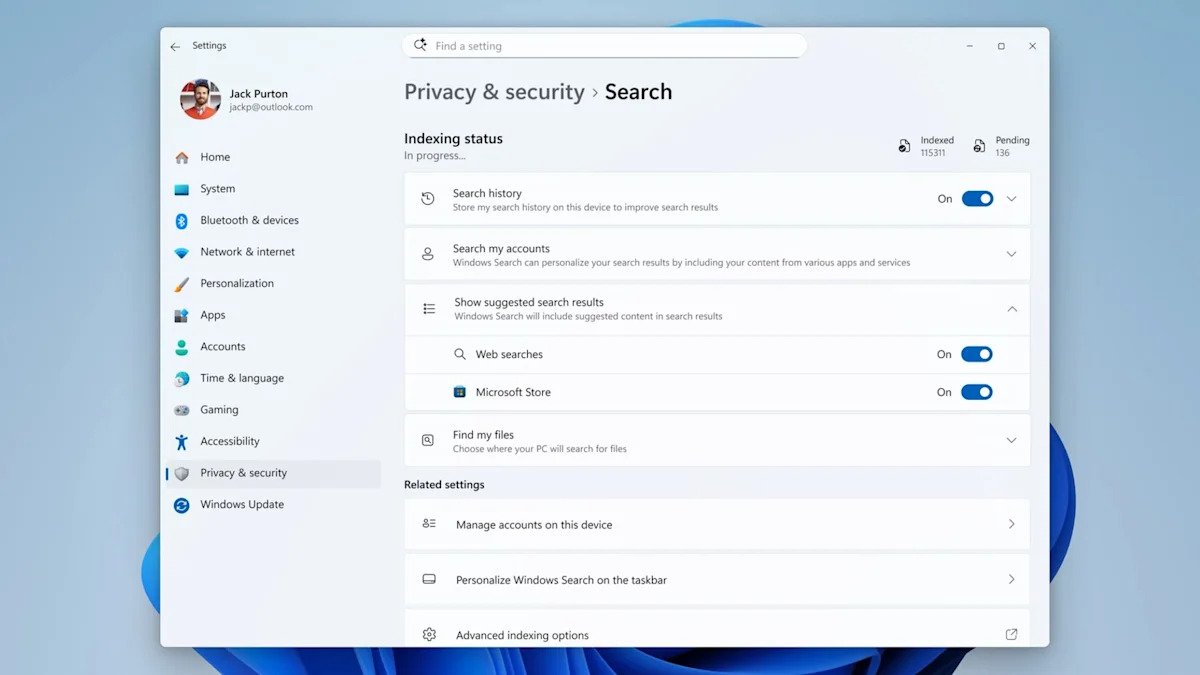Image resolution: width=1200 pixels, height=675 pixels.
Task: Click the Network wifi icon
Action: [181, 252]
